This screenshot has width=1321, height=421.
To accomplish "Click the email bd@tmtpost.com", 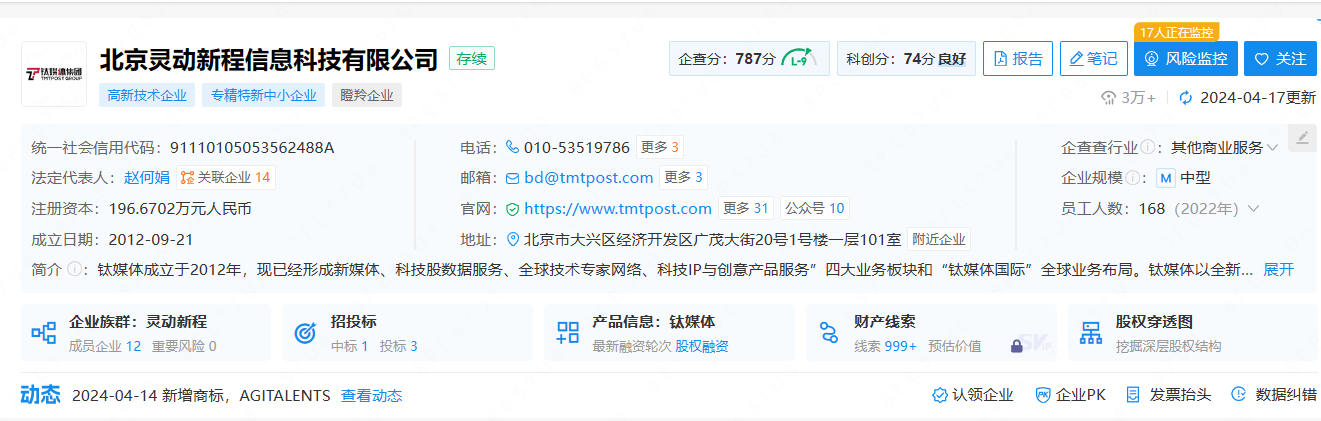I will tap(588, 178).
